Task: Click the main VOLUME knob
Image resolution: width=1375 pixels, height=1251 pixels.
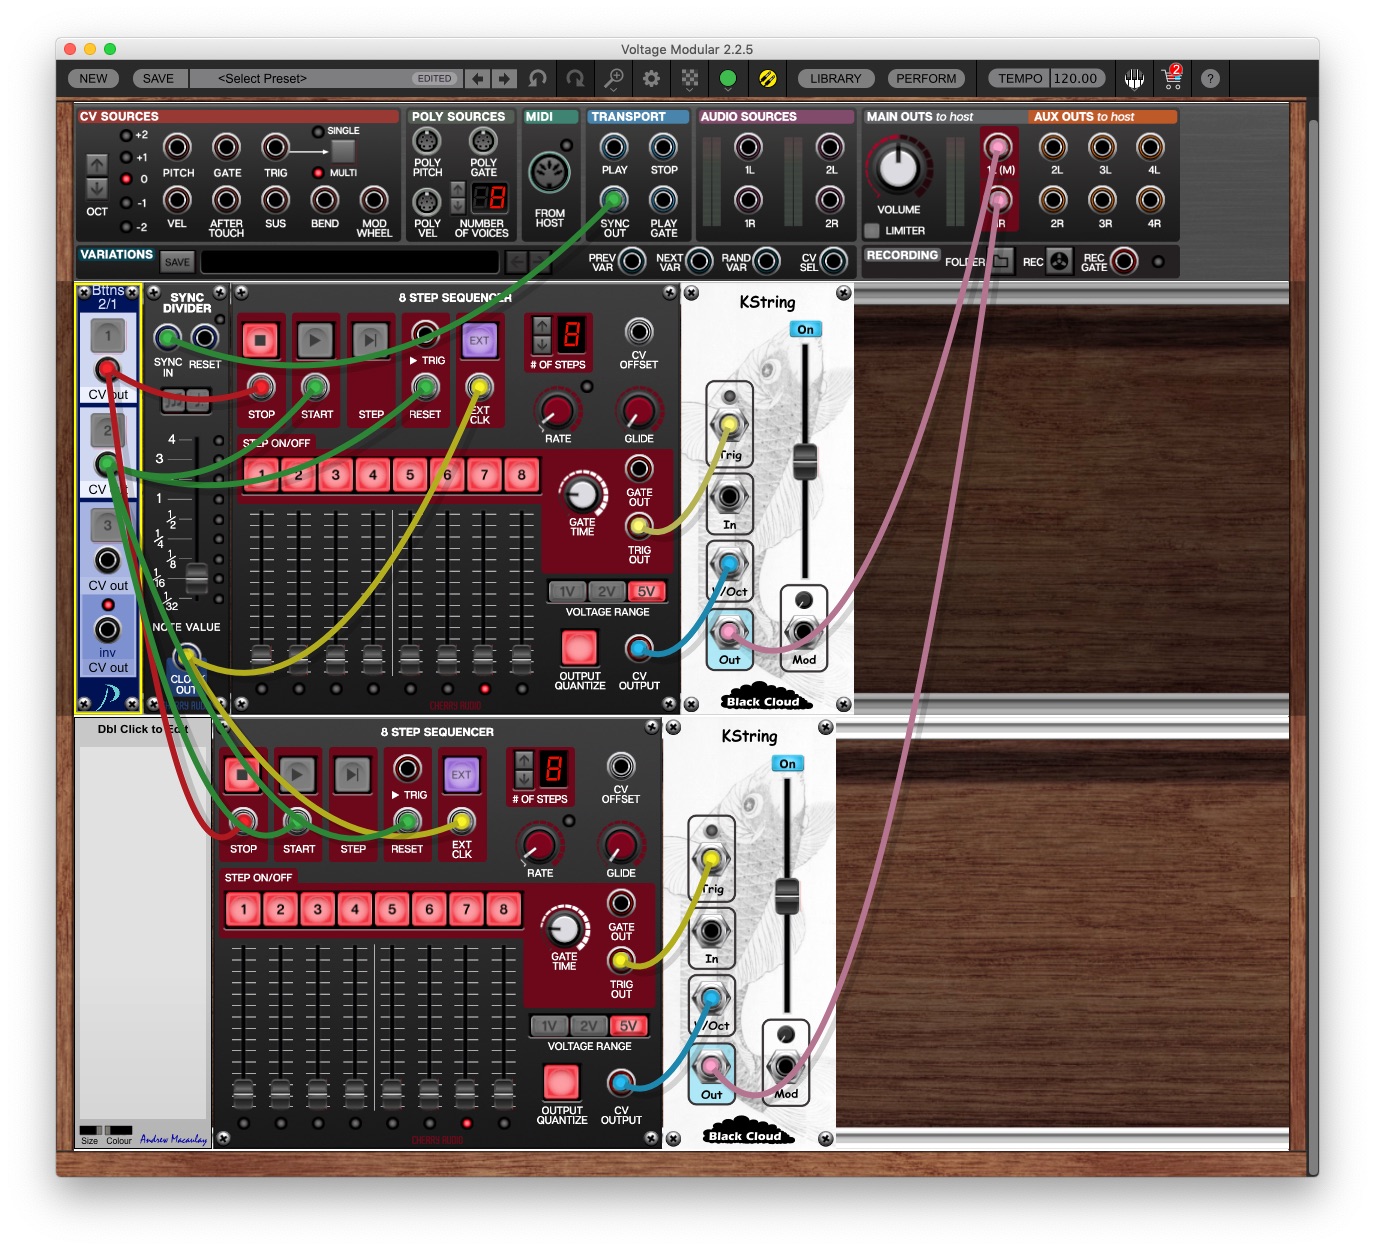Action: (898, 167)
